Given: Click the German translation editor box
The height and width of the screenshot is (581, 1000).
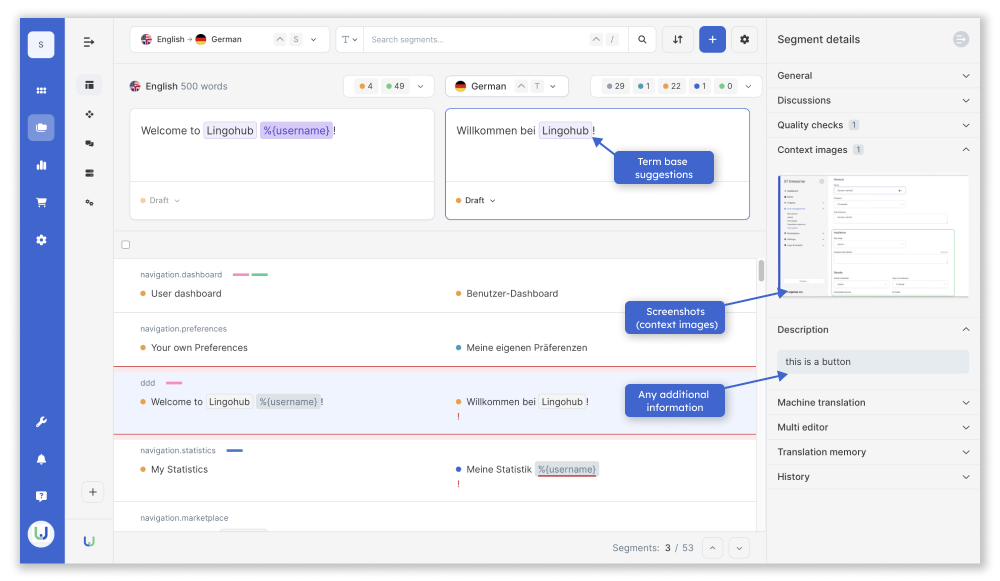Looking at the screenshot, I should click(x=597, y=164).
